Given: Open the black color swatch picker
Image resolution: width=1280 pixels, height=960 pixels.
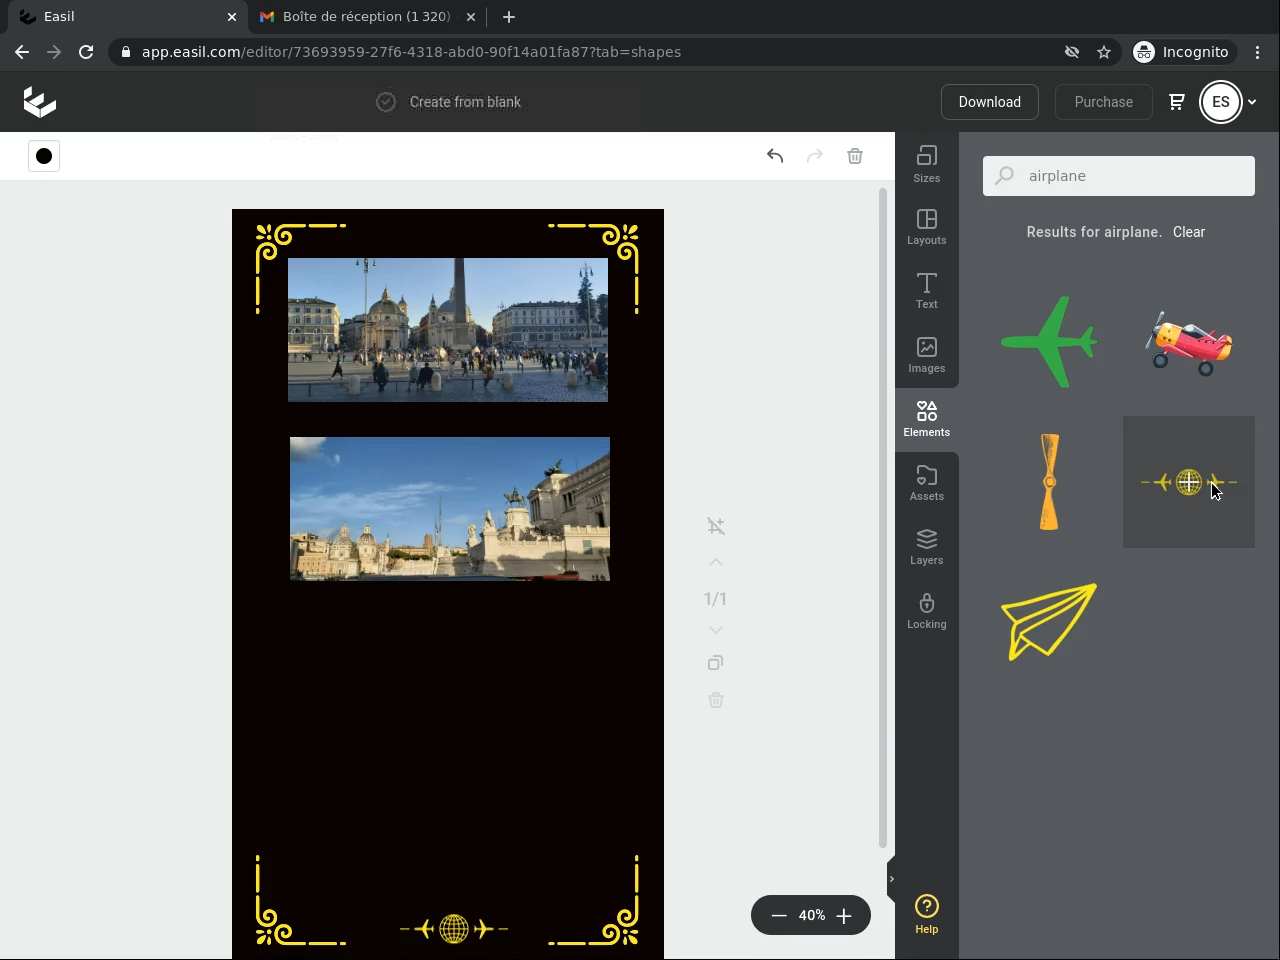Looking at the screenshot, I should [x=44, y=156].
